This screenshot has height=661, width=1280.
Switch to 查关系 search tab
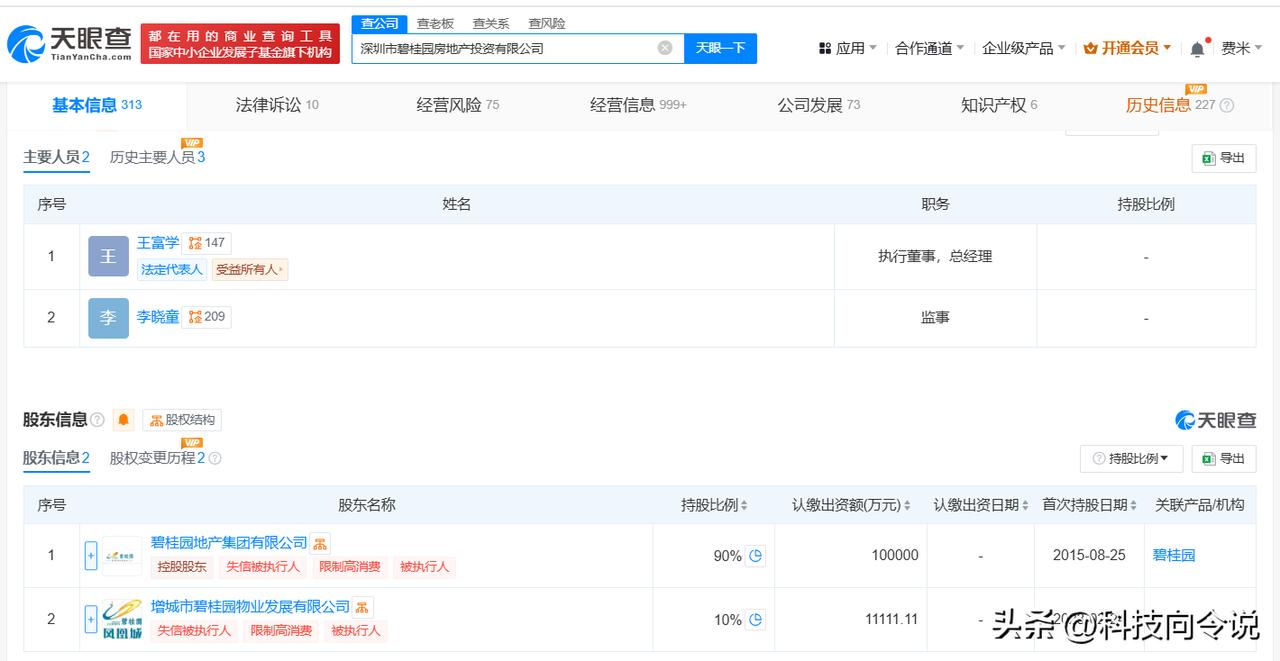(x=491, y=23)
